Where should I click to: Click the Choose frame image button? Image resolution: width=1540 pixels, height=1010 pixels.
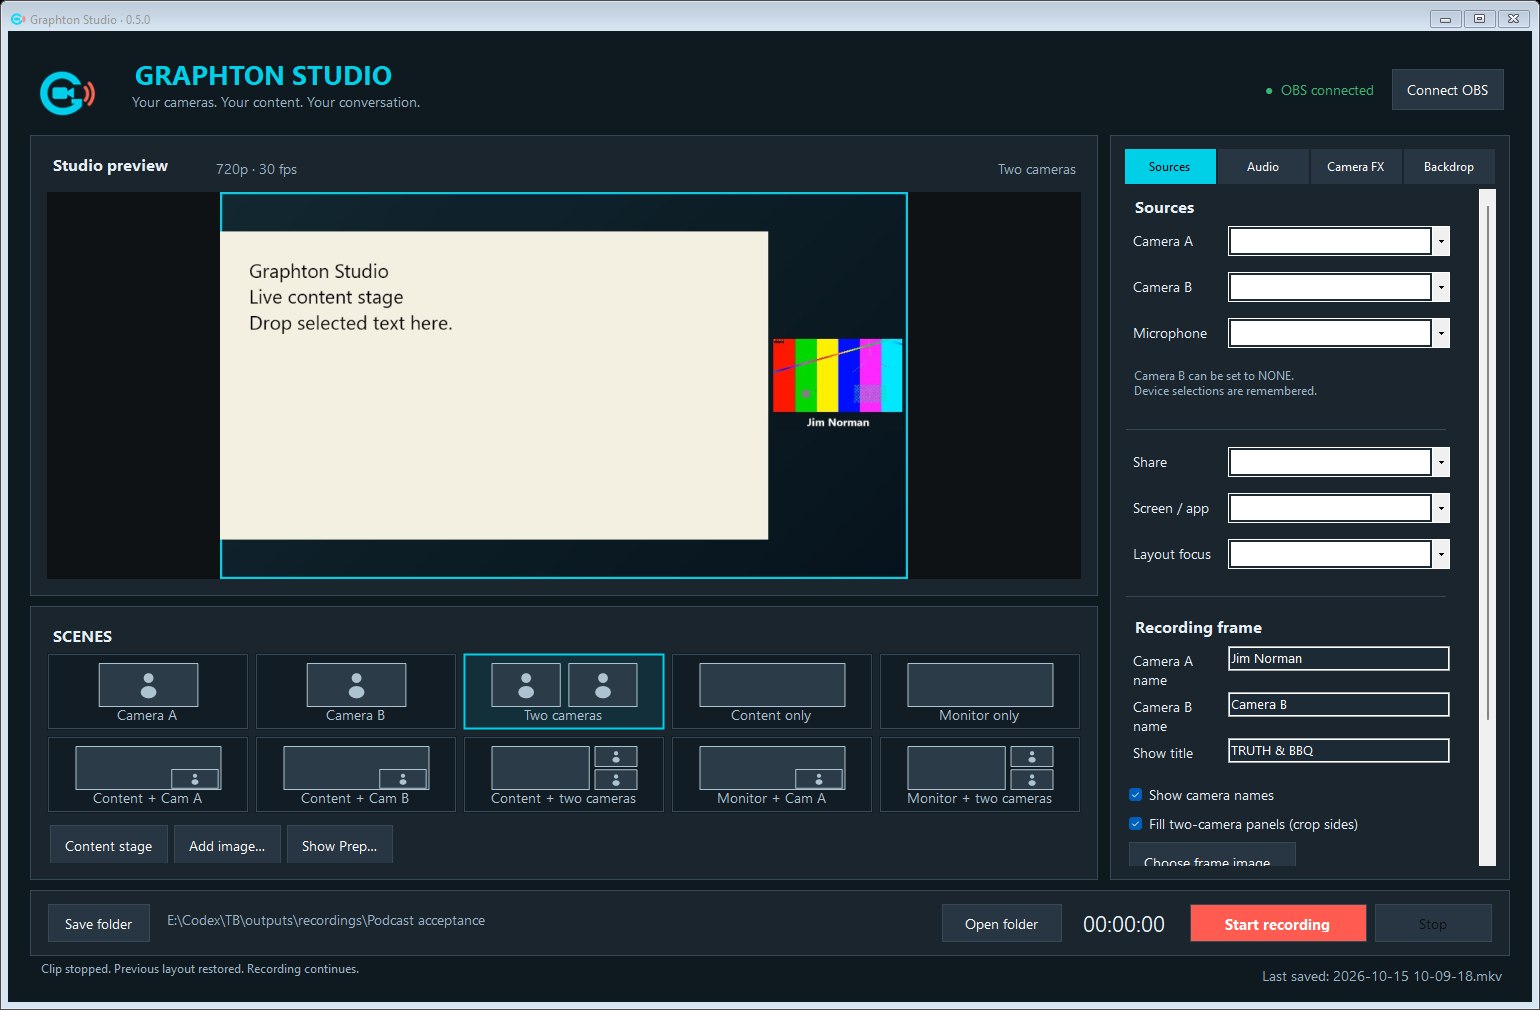[x=1212, y=854]
